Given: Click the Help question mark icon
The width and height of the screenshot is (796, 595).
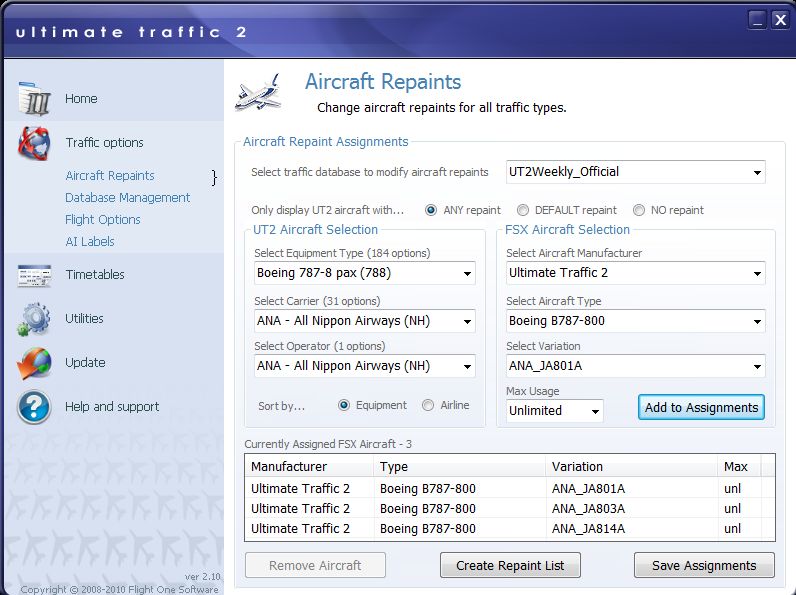Looking at the screenshot, I should pyautogui.click(x=34, y=407).
